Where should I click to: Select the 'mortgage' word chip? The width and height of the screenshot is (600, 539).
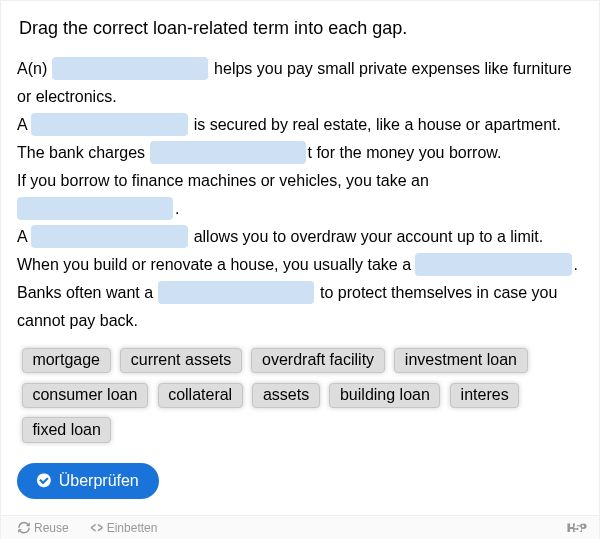[66, 360]
